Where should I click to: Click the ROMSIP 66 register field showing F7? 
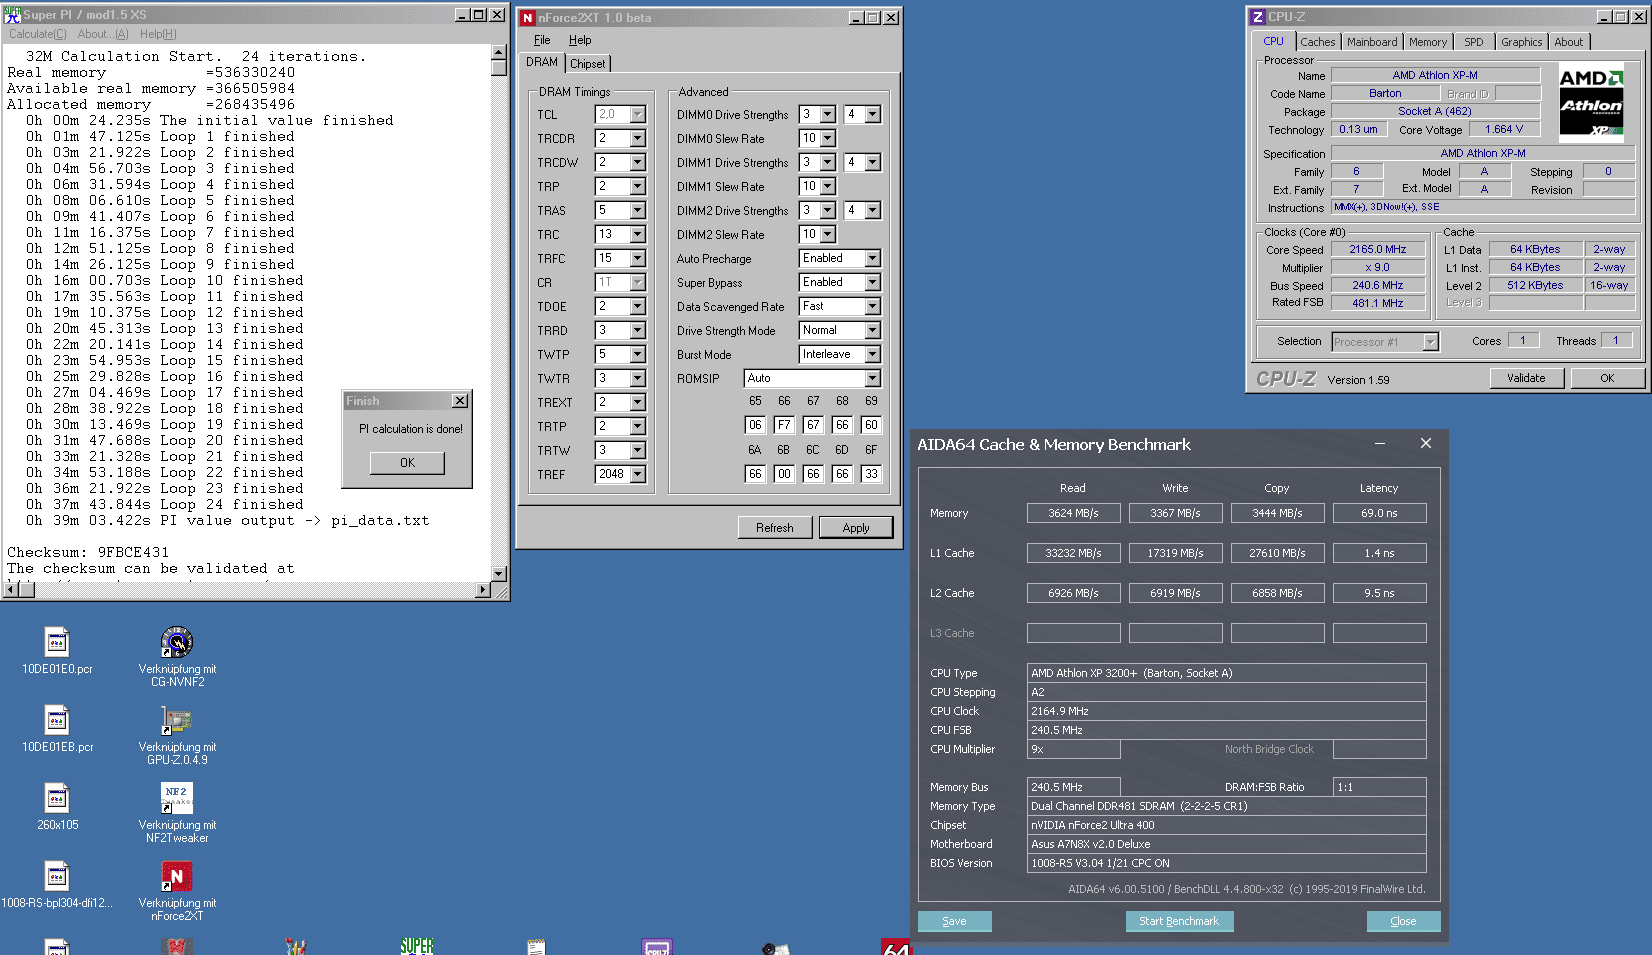(x=784, y=425)
